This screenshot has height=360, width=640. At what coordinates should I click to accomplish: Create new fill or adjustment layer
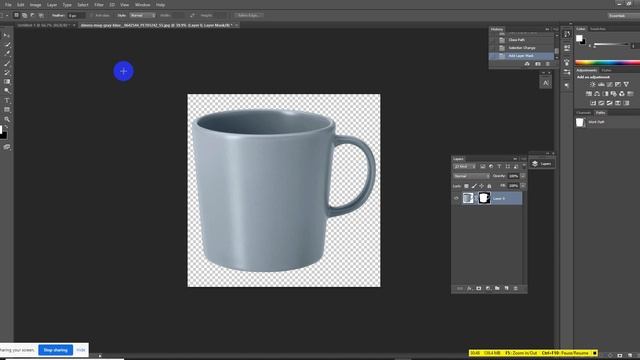[x=488, y=288]
